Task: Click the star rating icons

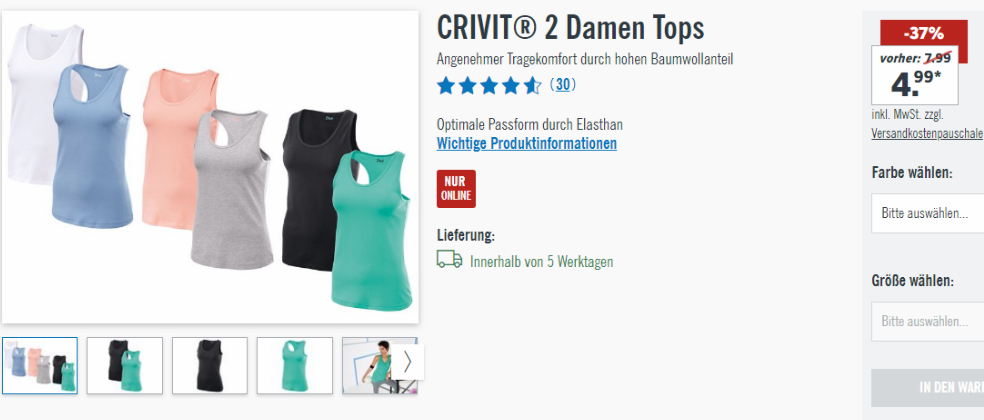Action: pos(489,85)
